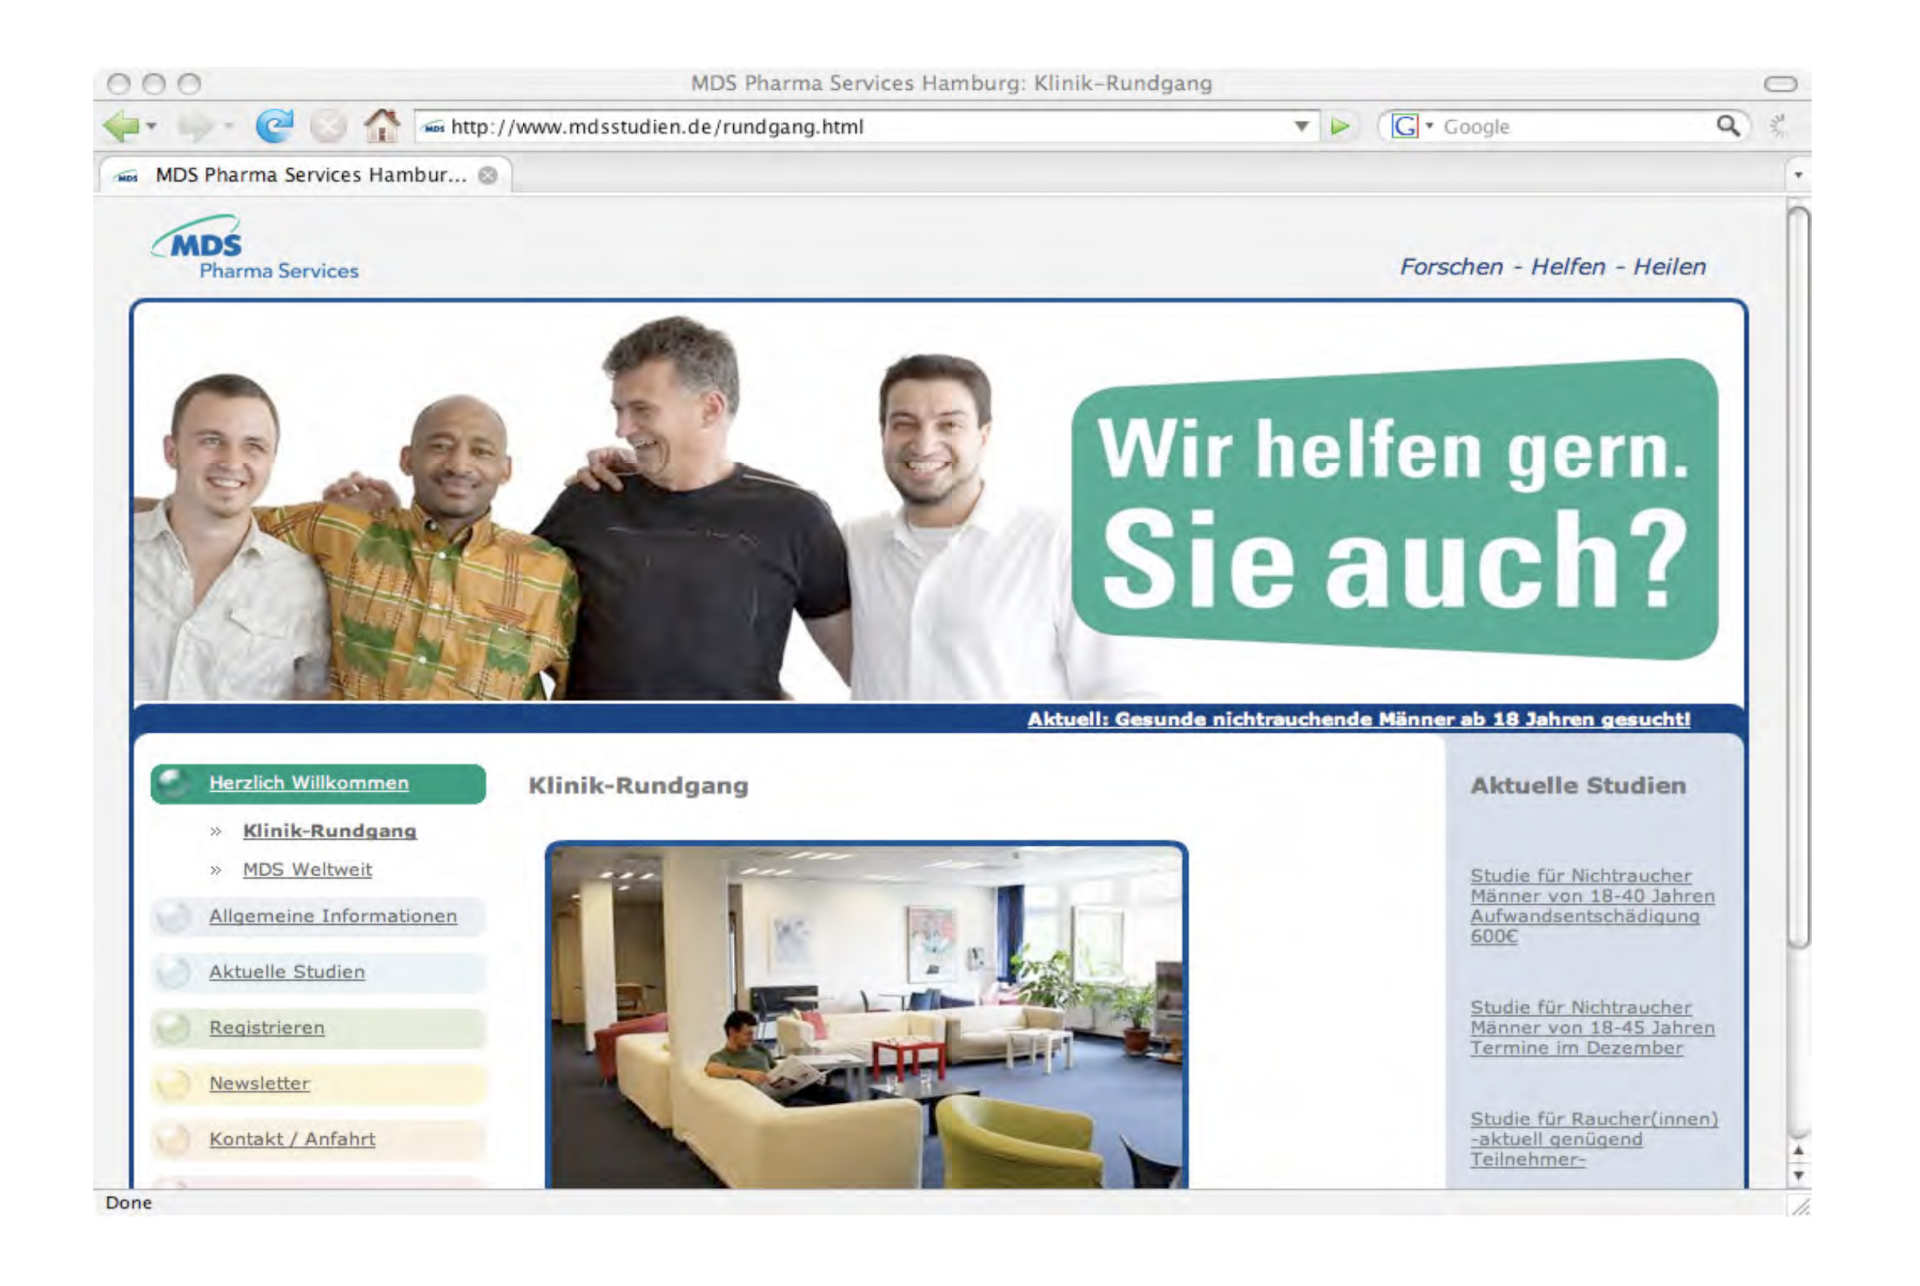Select the MDS Pharma Services Hambur... tab
The width and height of the screenshot is (1920, 1286).
click(x=310, y=175)
